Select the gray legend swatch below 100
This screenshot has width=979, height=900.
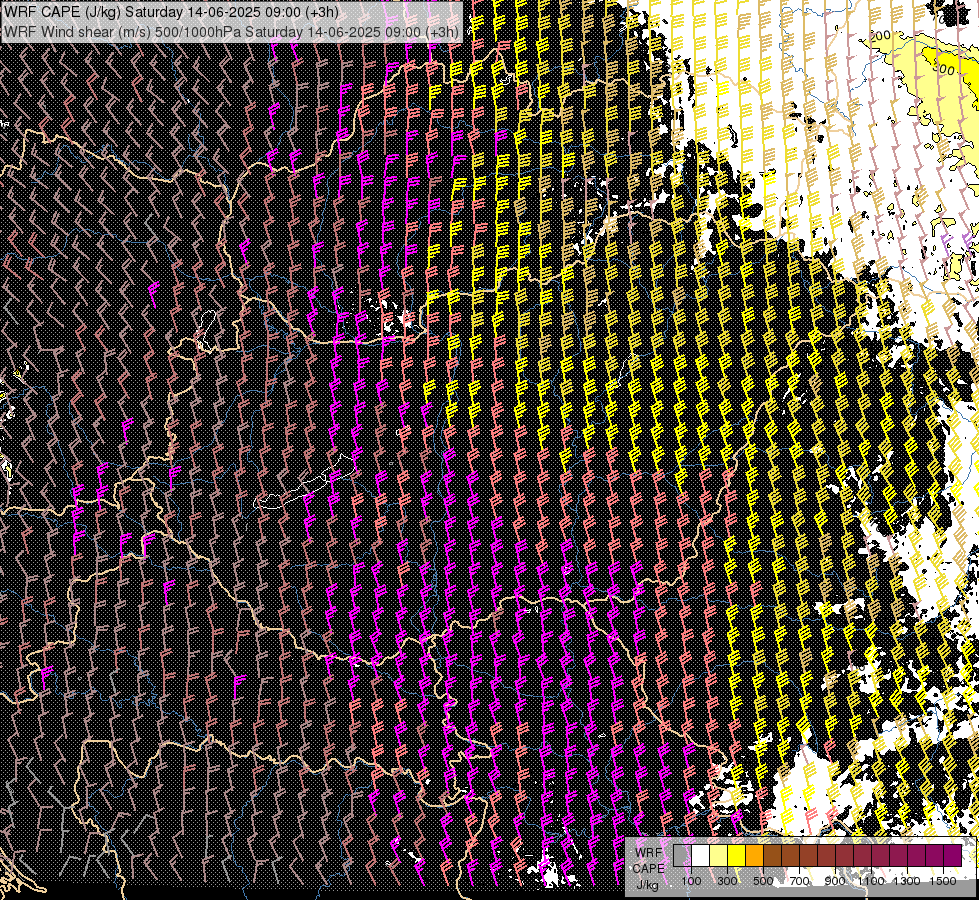(x=682, y=855)
